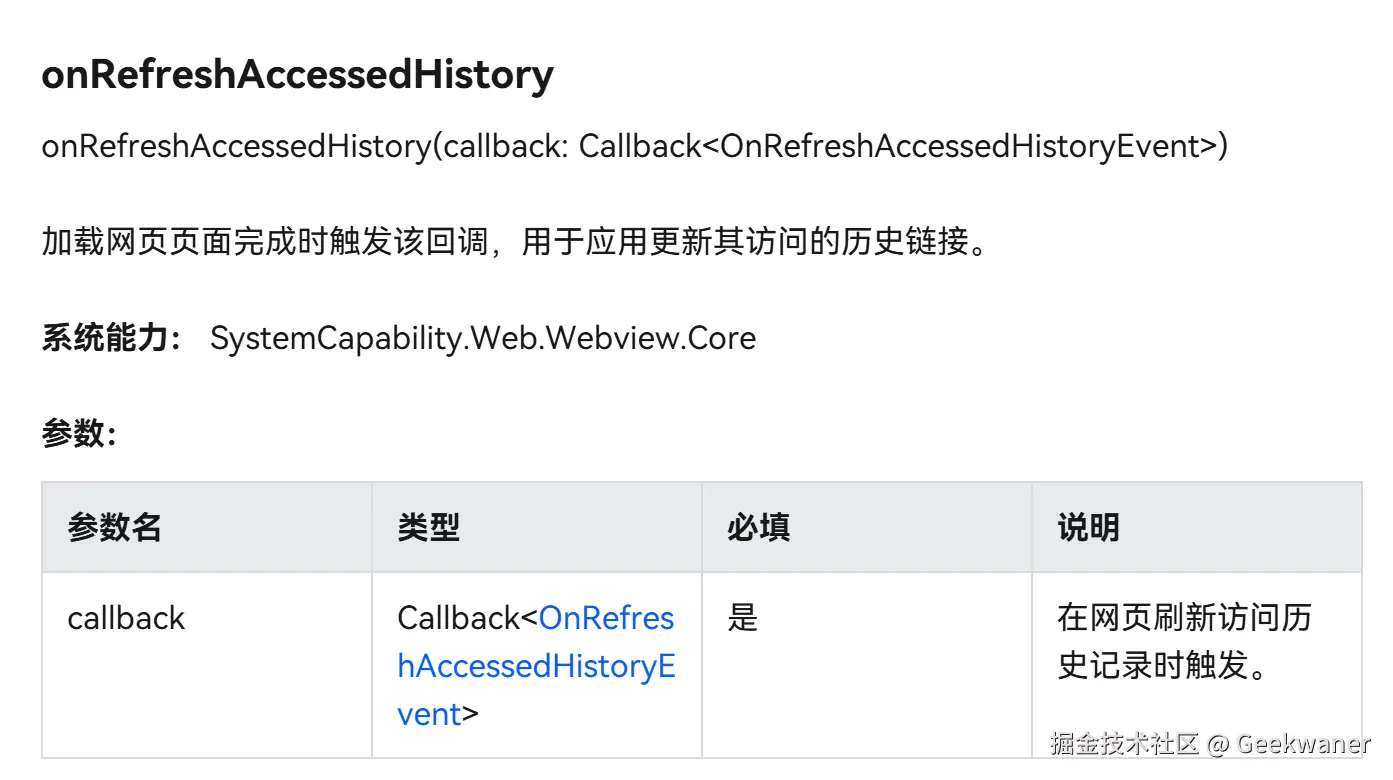The height and width of the screenshot is (780, 1393).
Task: Select the SystemCapability.Web.Webview.Core text
Action: pyautogui.click(x=483, y=338)
